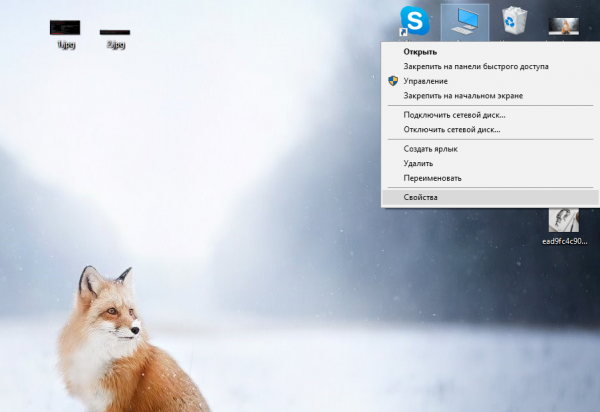Select the This PC computer icon

click(x=465, y=20)
